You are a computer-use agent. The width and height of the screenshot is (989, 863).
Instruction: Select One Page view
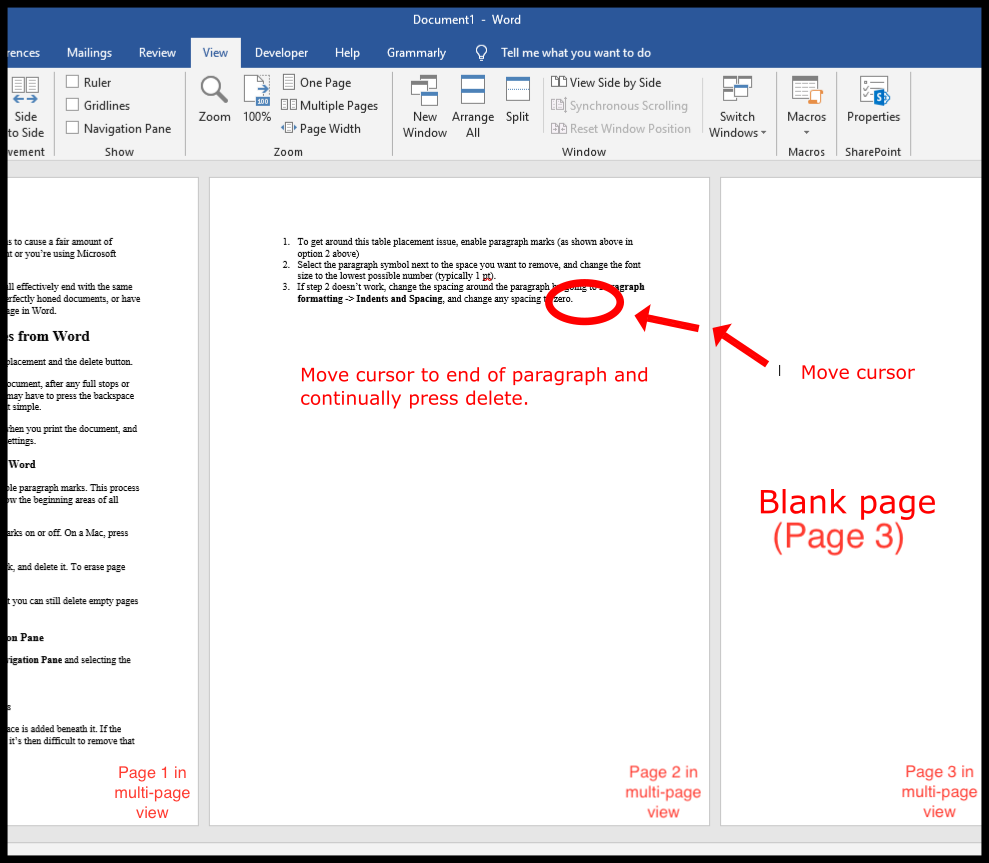[x=317, y=82]
